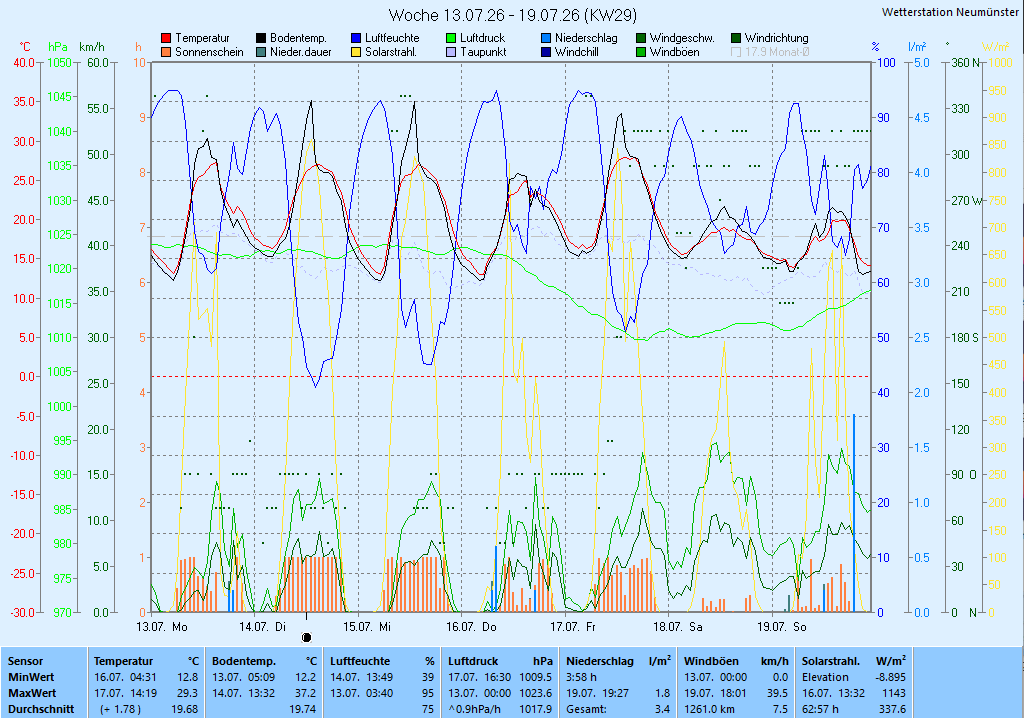Click the Solarstrahl. column header in the table
Image resolution: width=1024 pixels, height=718 pixels.
pyautogui.click(x=831, y=661)
